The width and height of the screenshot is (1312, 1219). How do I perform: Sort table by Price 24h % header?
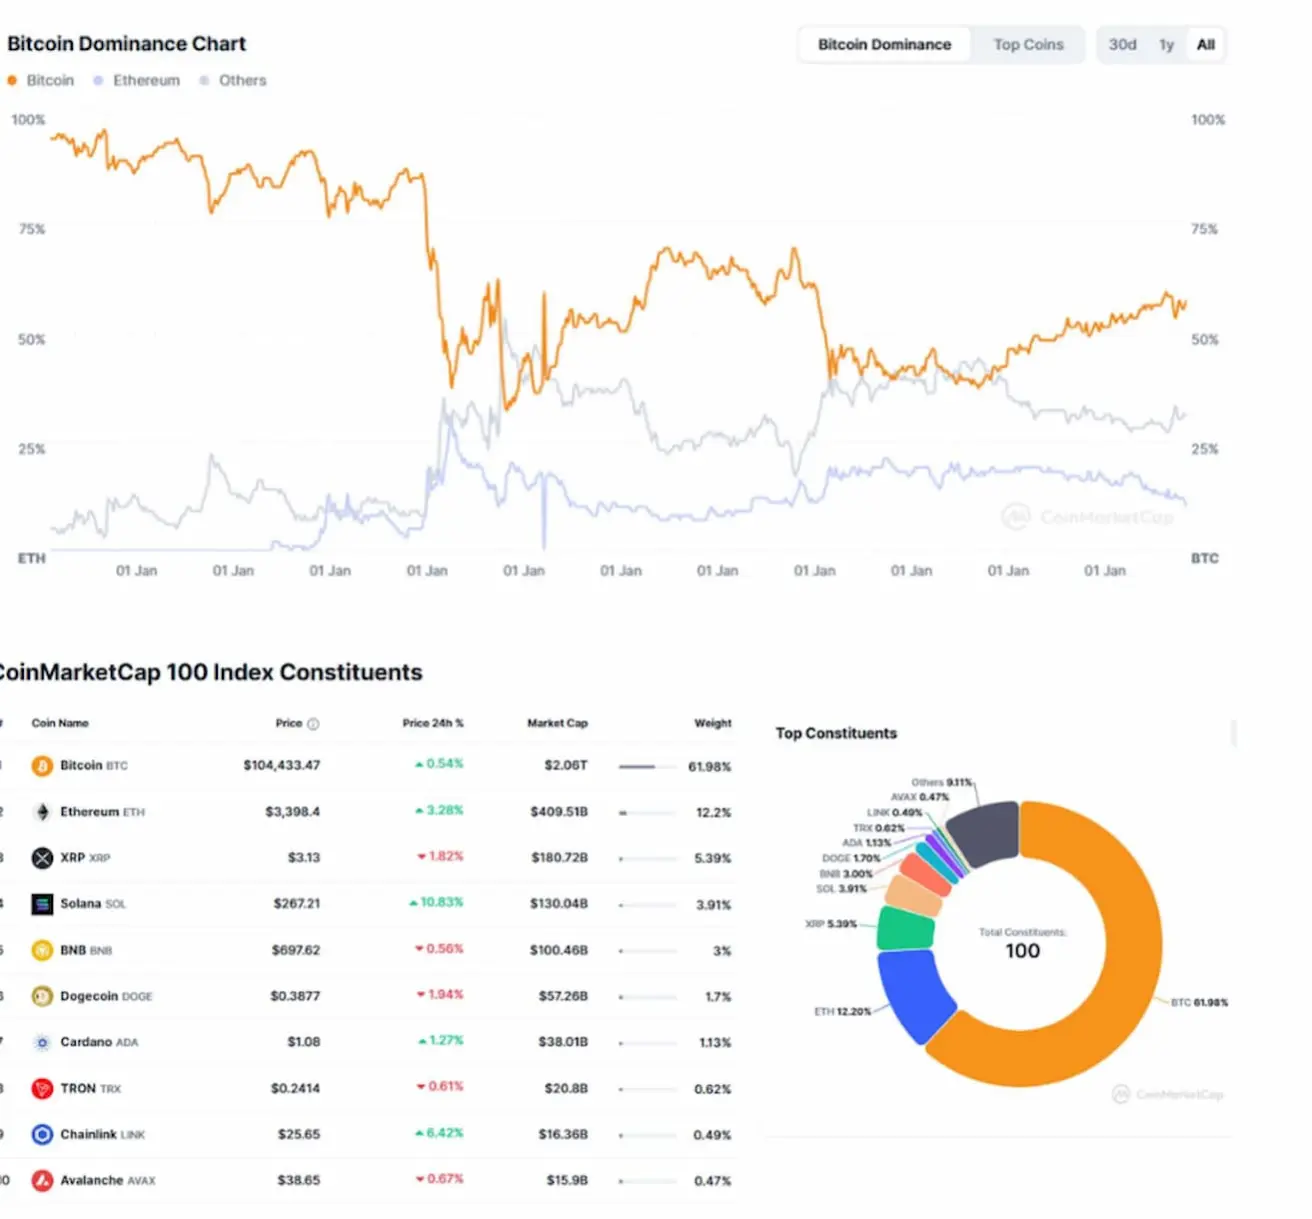433,723
